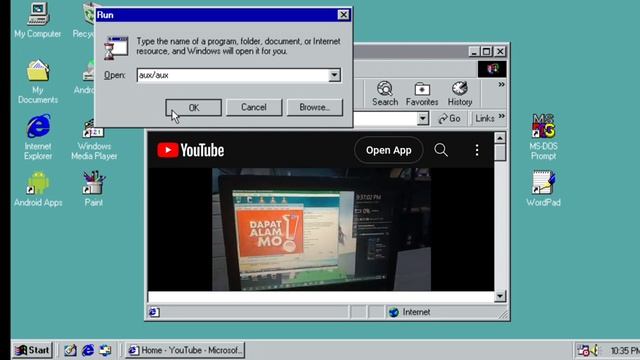This screenshot has width=640, height=360.
Task: Click browser scrollbar up arrow
Action: pos(500,138)
